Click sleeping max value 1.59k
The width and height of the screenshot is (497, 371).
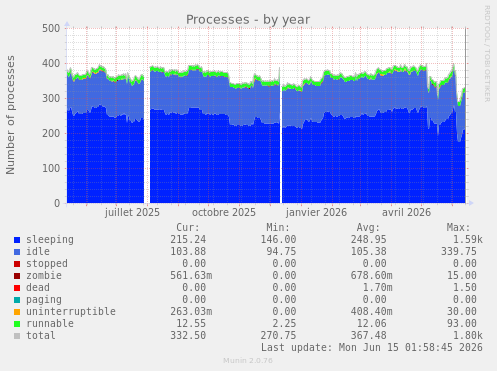pyautogui.click(x=468, y=240)
